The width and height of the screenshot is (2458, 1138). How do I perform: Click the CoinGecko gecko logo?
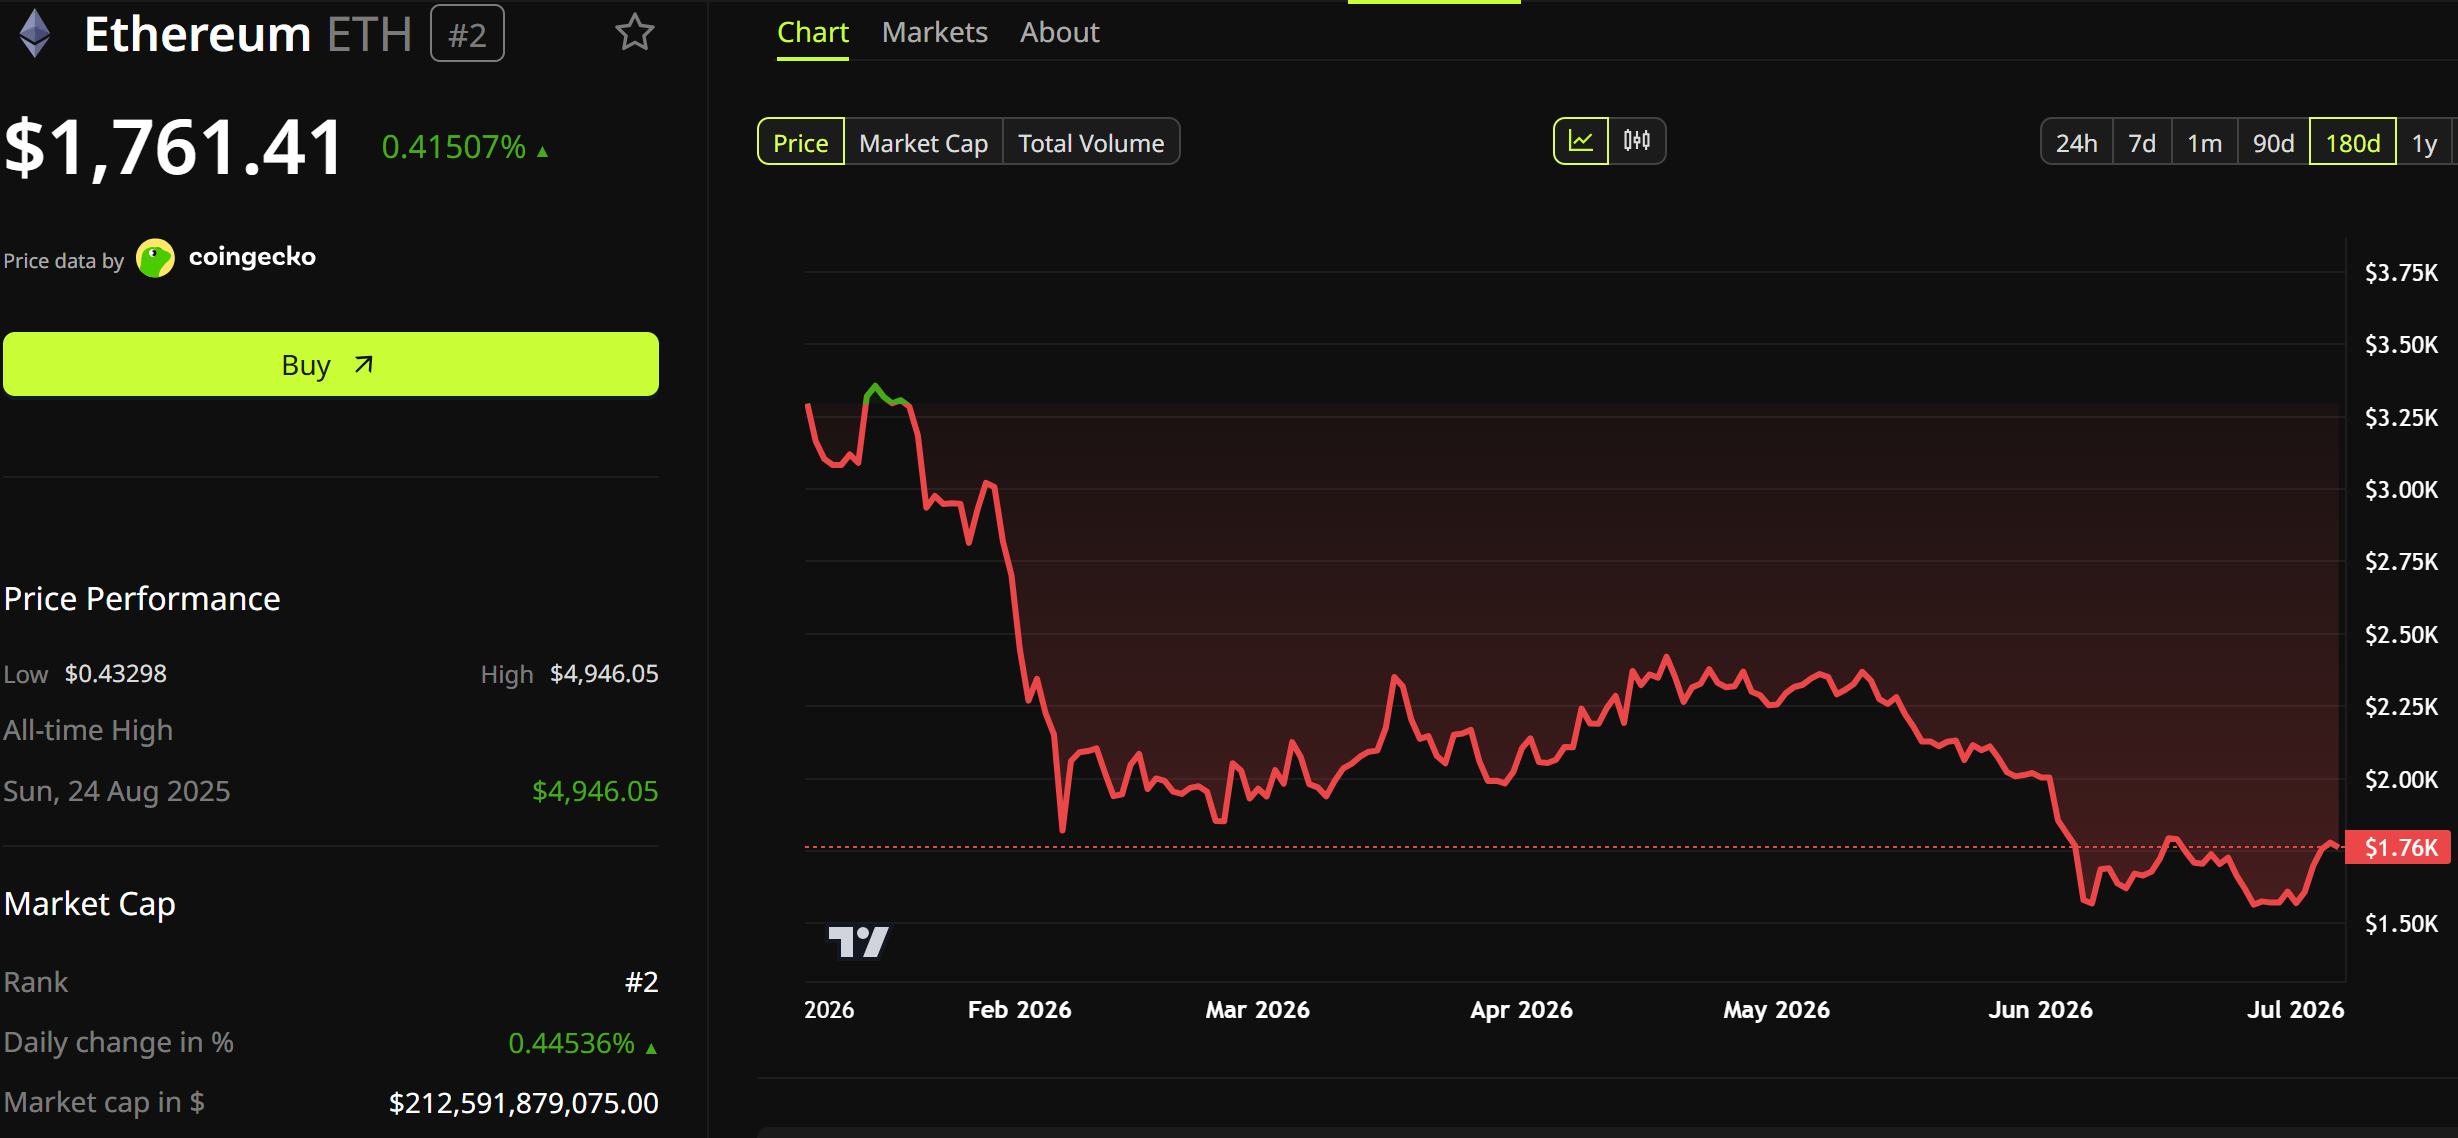155,258
